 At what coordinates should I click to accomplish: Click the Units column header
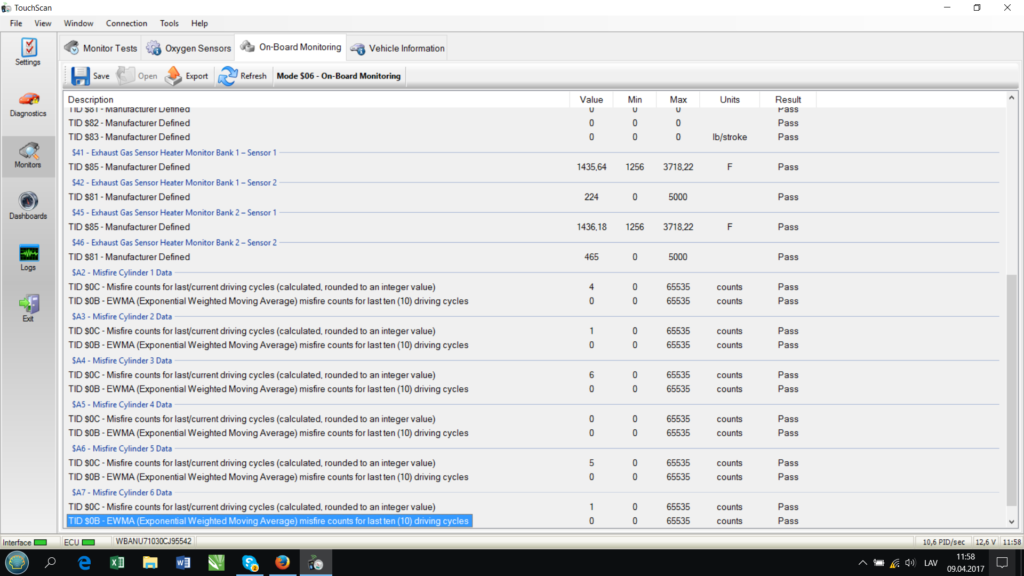click(x=729, y=100)
